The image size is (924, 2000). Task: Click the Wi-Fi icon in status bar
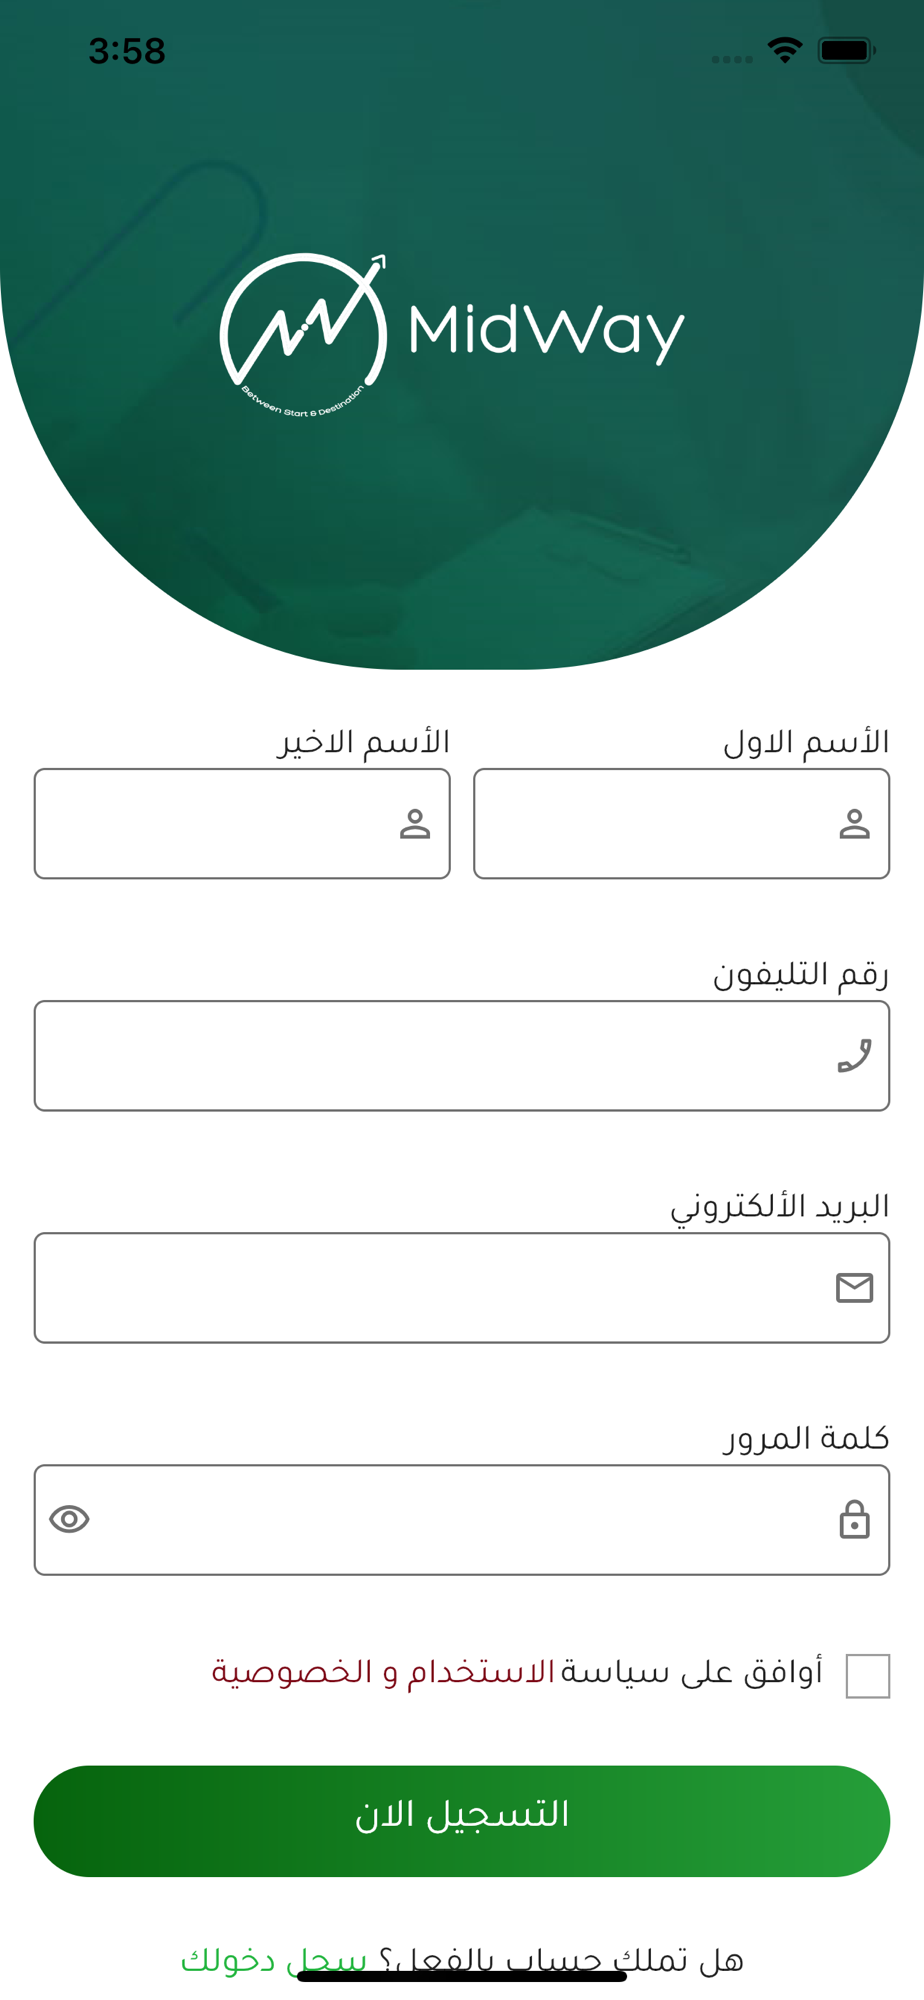[785, 50]
